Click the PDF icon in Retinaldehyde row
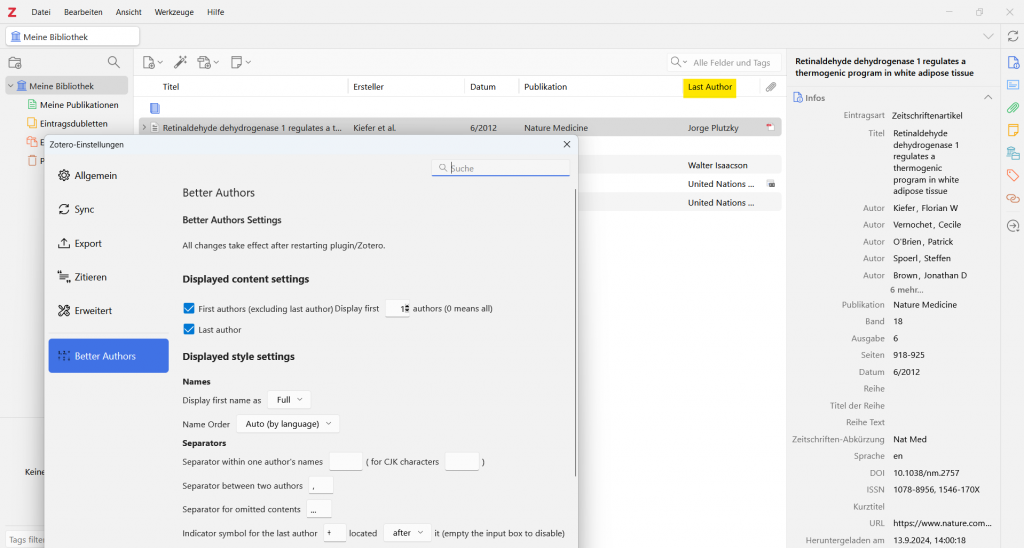Viewport: 1024px width, 548px height. (771, 128)
